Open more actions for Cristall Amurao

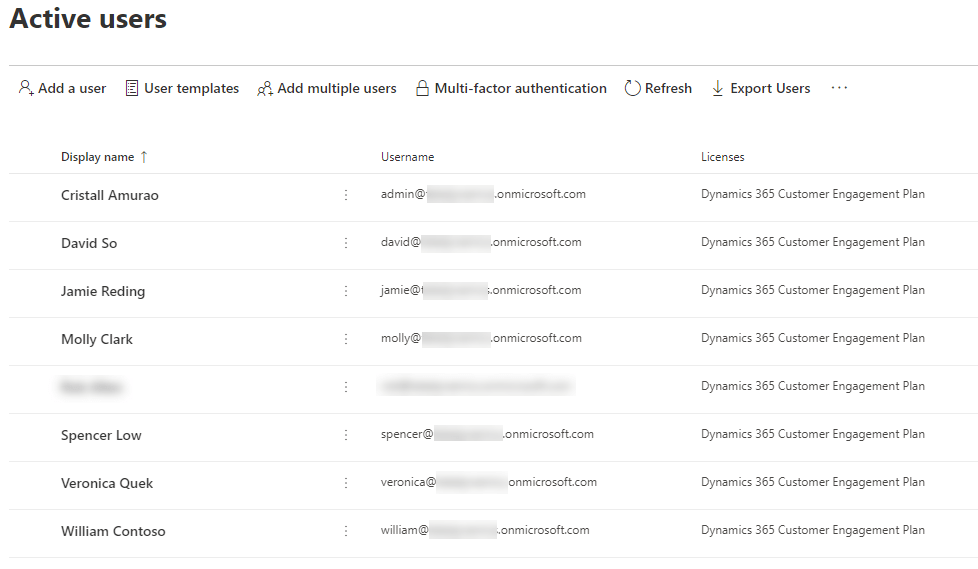click(346, 195)
